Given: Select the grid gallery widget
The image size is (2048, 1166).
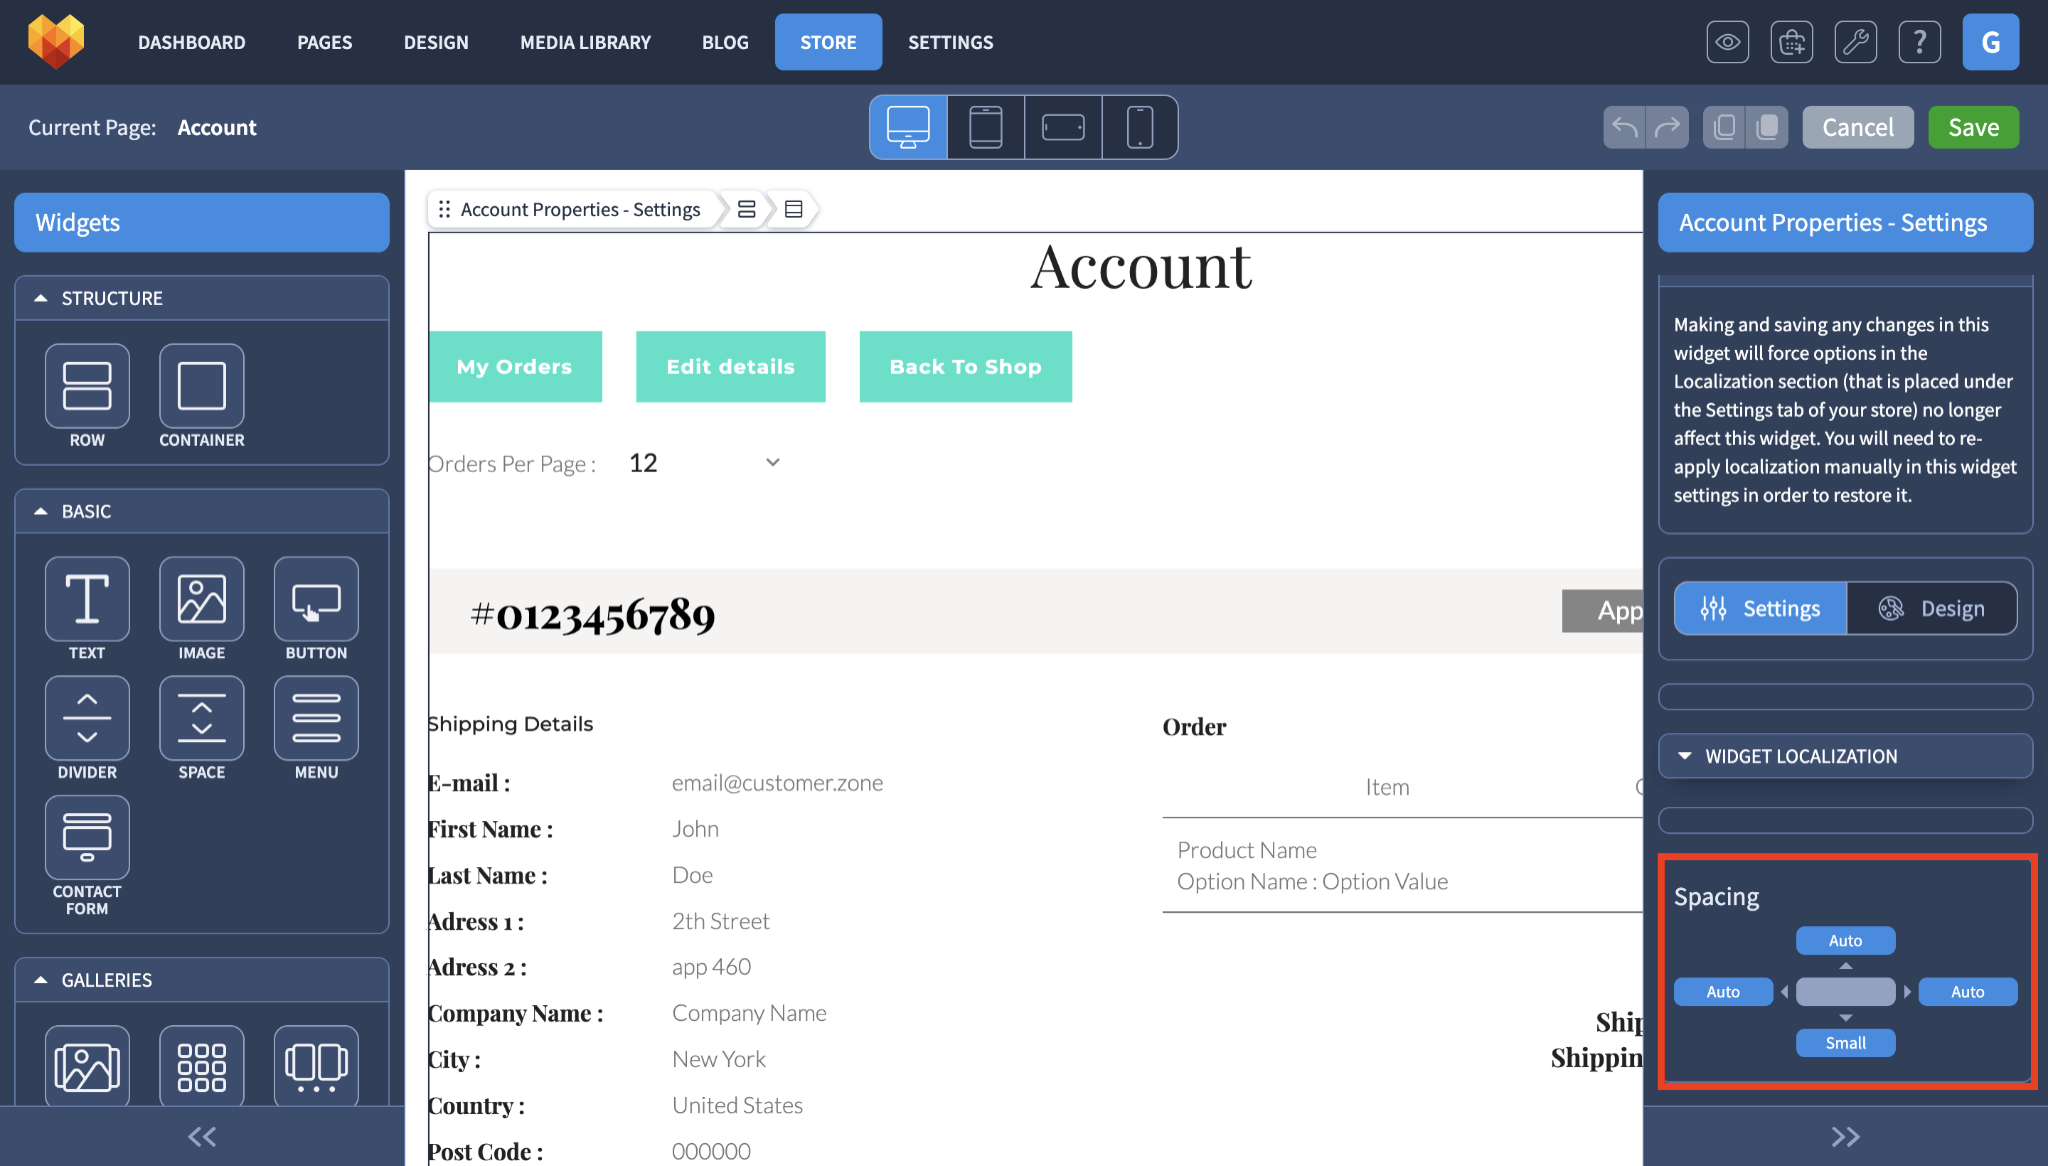Looking at the screenshot, I should tap(201, 1066).
